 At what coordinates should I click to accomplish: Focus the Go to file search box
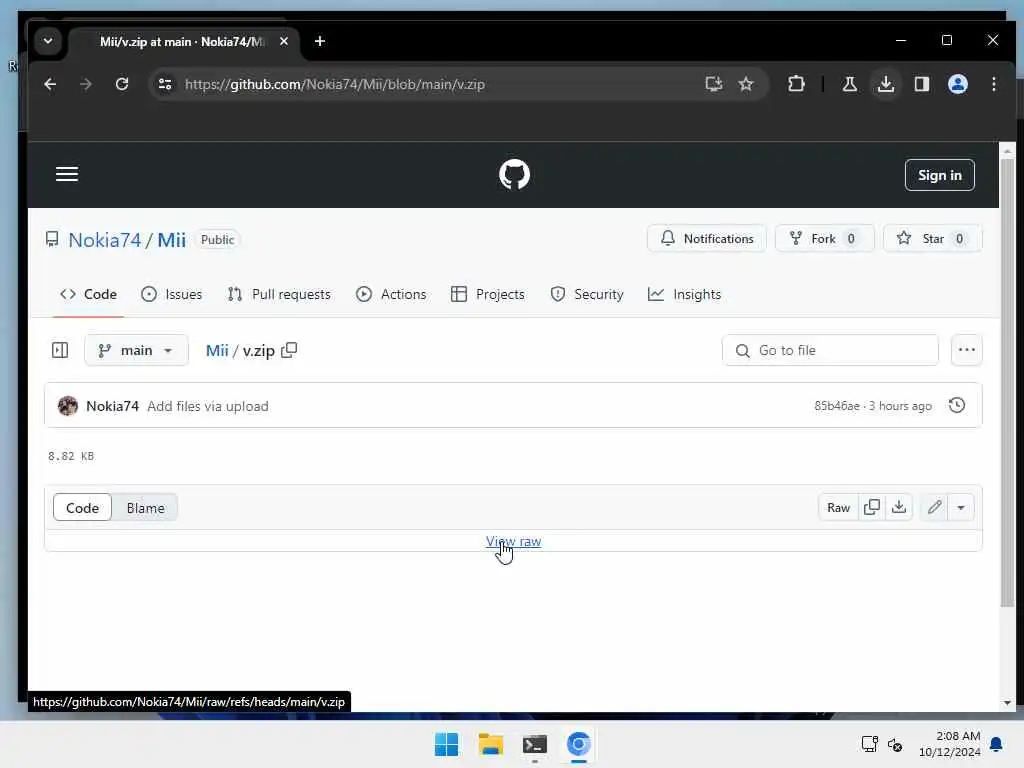click(x=830, y=351)
